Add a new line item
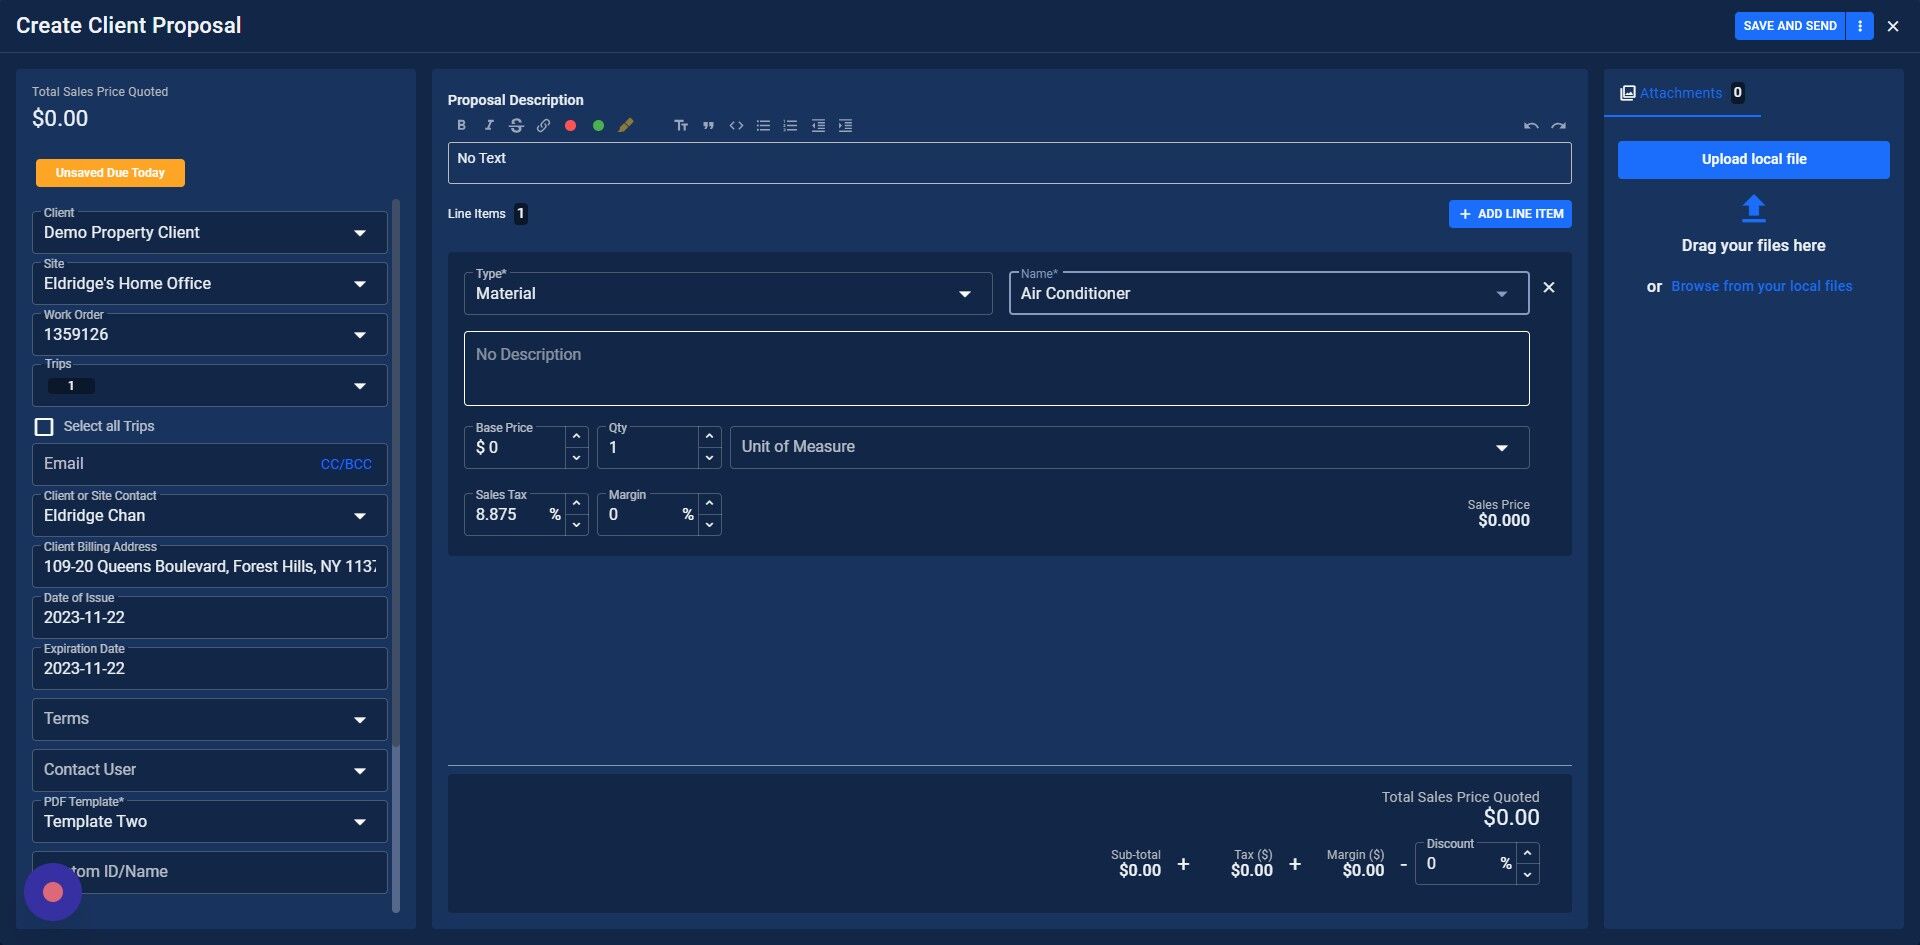The width and height of the screenshot is (1920, 945). point(1510,214)
